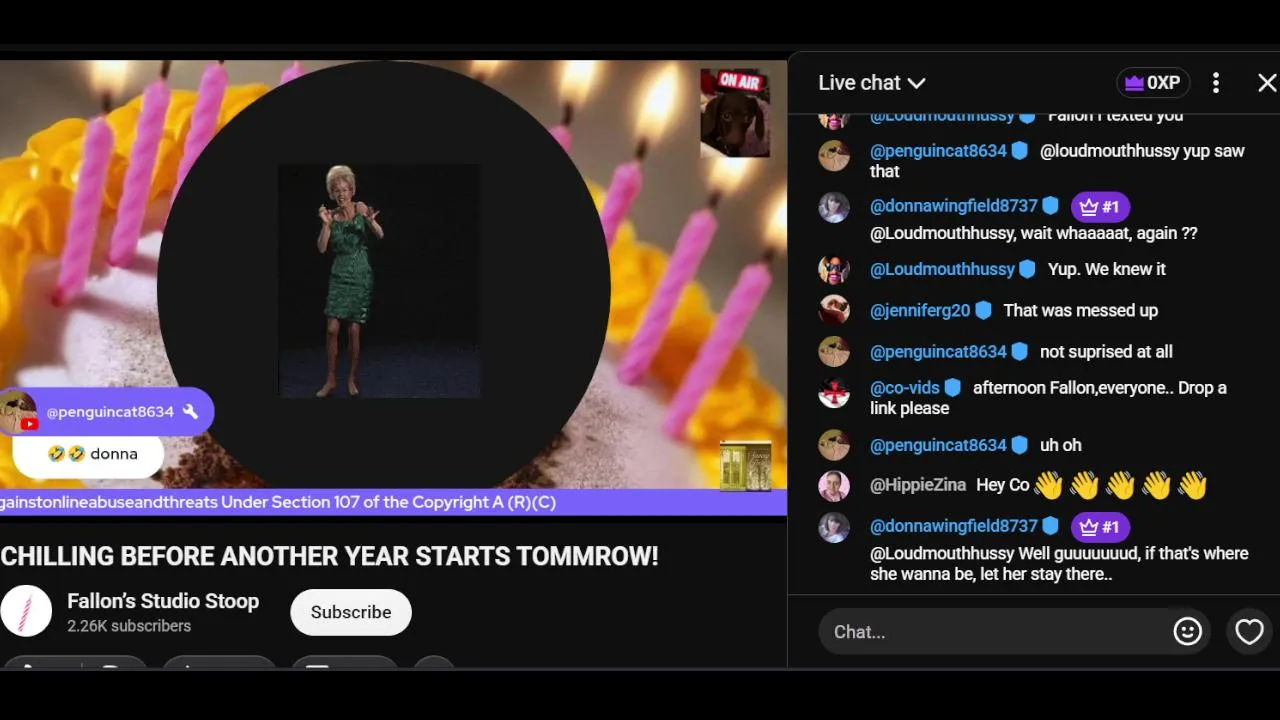
Task: Open @donnawingfield8737 name on 'Well guuuuuuud' message
Action: (x=954, y=526)
